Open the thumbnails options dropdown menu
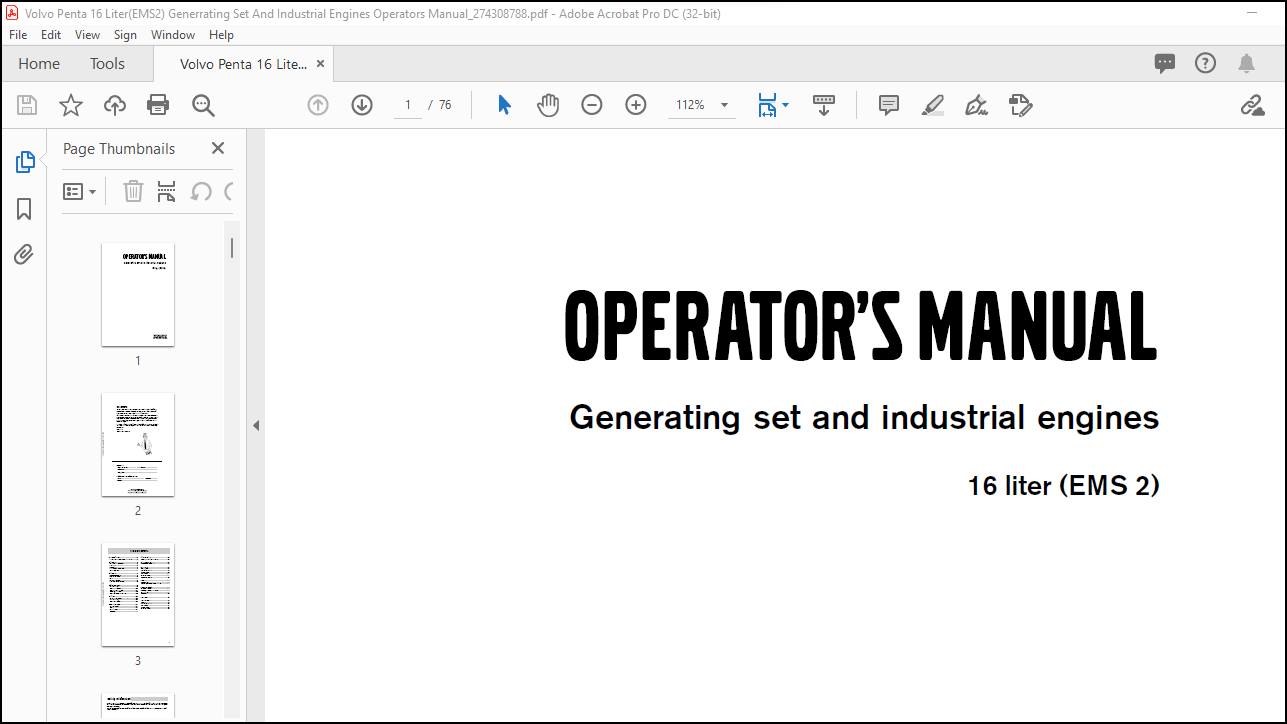1287x724 pixels. pyautogui.click(x=80, y=191)
